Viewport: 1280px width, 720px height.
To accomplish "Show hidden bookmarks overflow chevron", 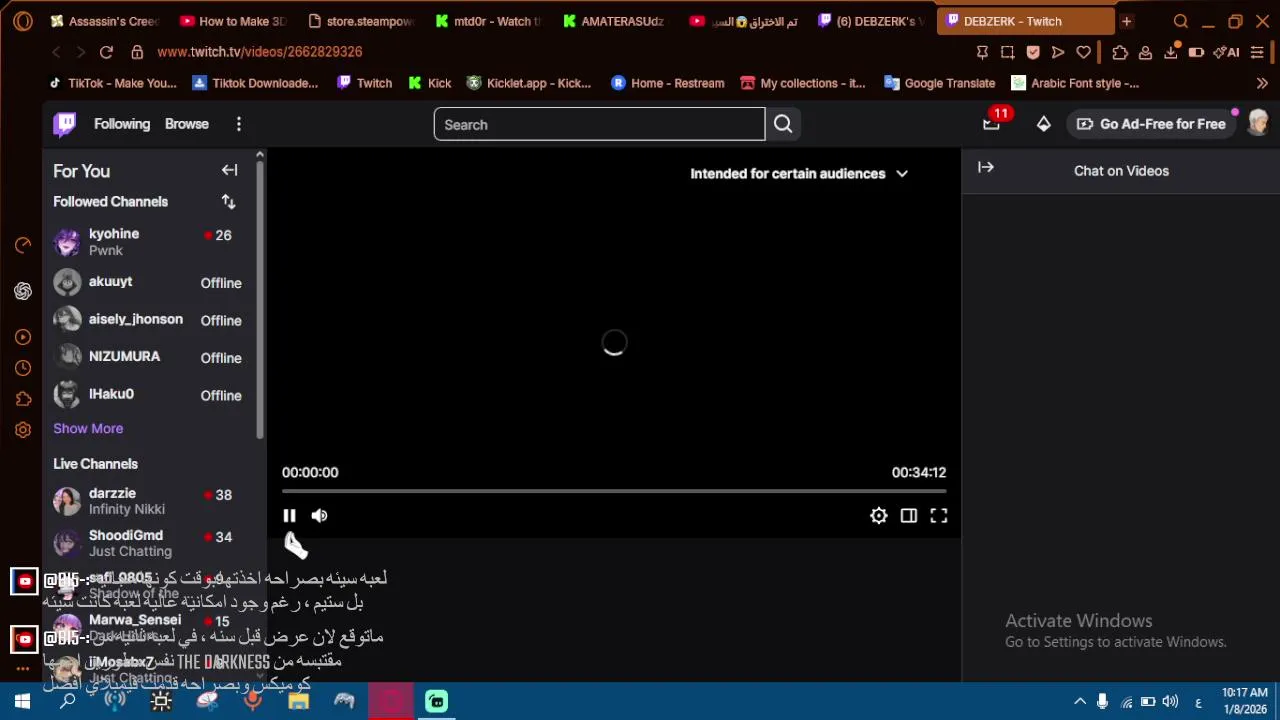I will [x=1262, y=84].
